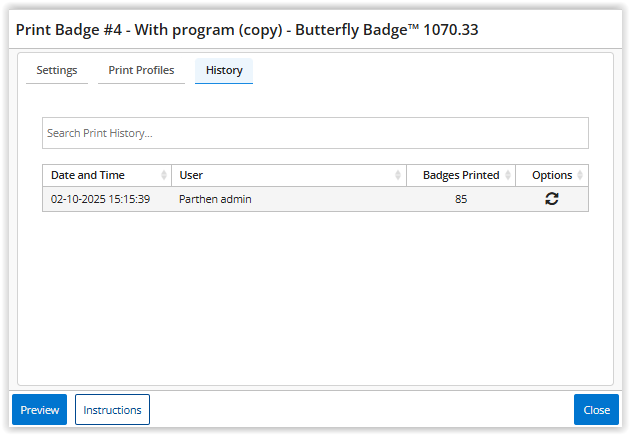The image size is (630, 435).
Task: Click the Options column header label
Action: [x=551, y=176]
